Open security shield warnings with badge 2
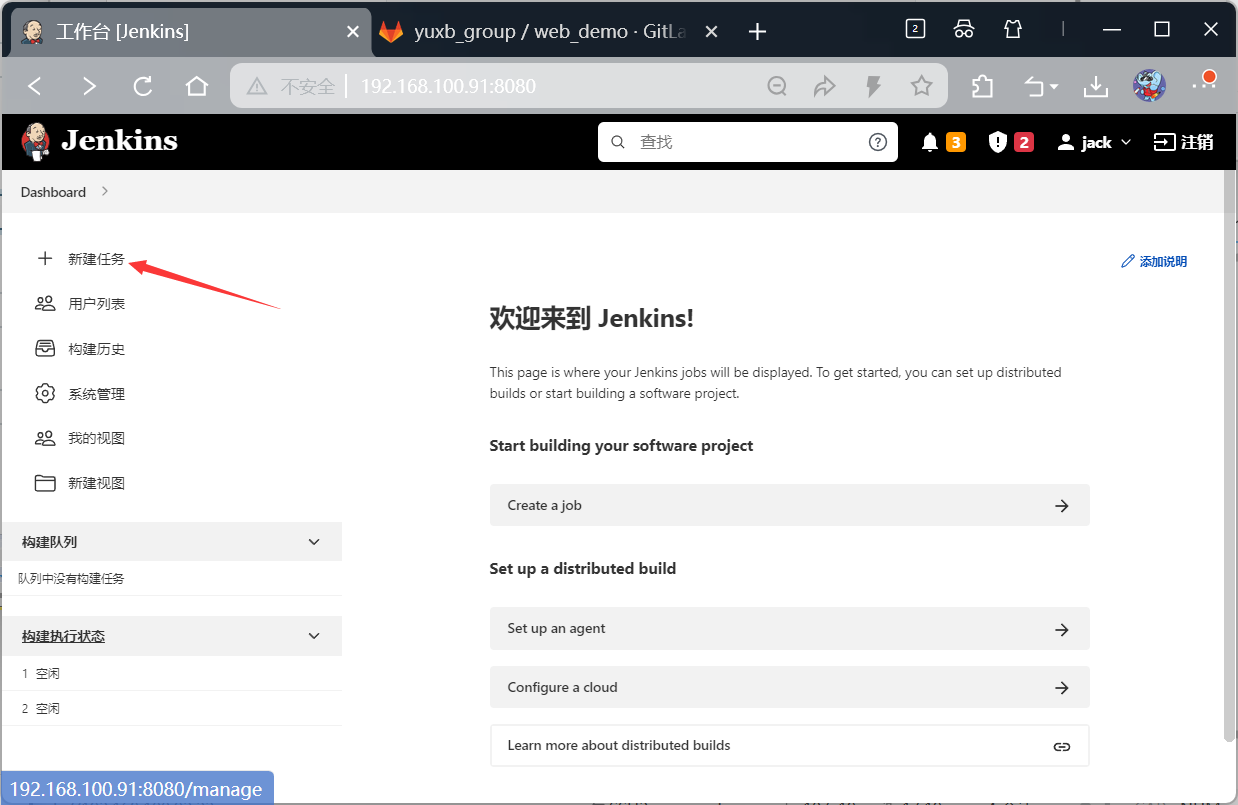Screen dimensions: 1238x805 click(x=1010, y=142)
